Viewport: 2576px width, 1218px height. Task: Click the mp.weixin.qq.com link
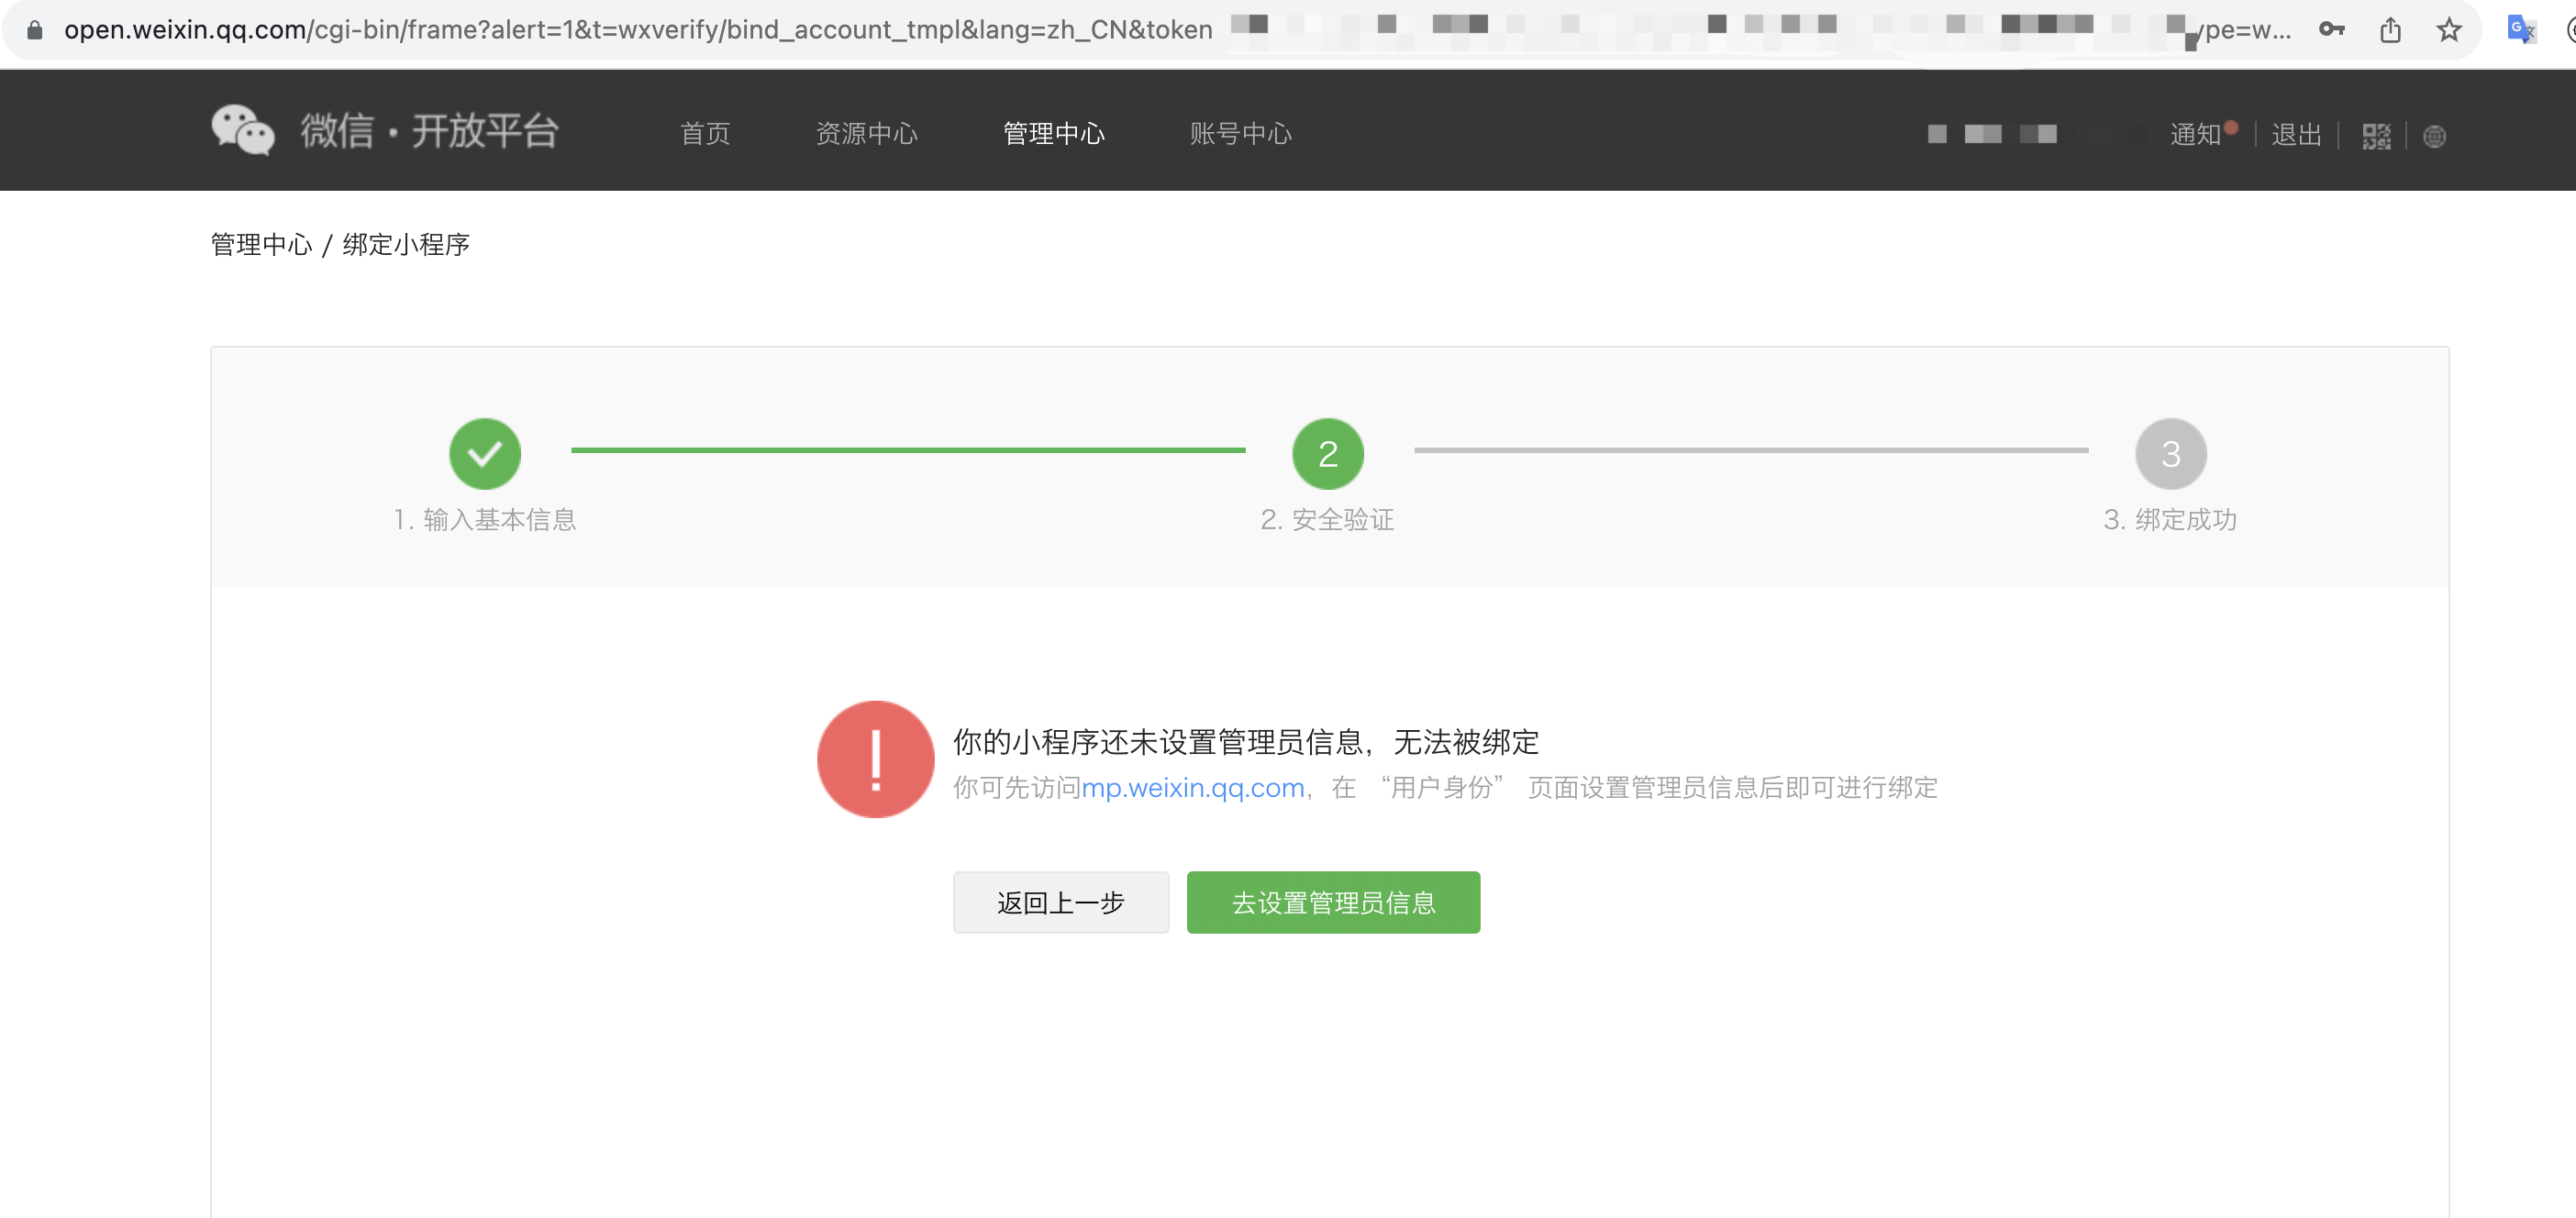pos(1192,788)
